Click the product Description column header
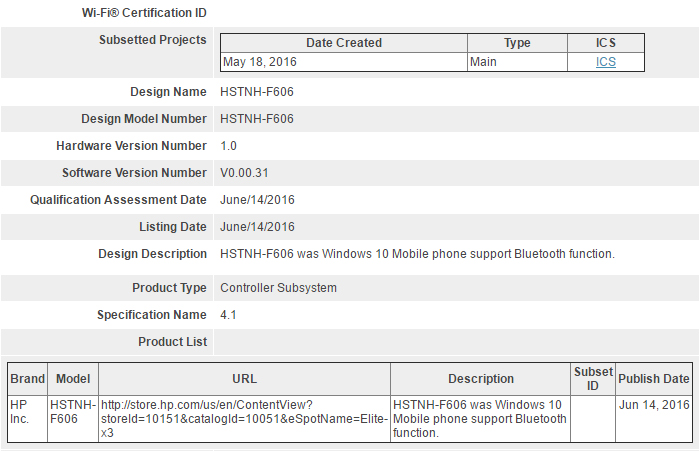The image size is (700, 451). [481, 379]
